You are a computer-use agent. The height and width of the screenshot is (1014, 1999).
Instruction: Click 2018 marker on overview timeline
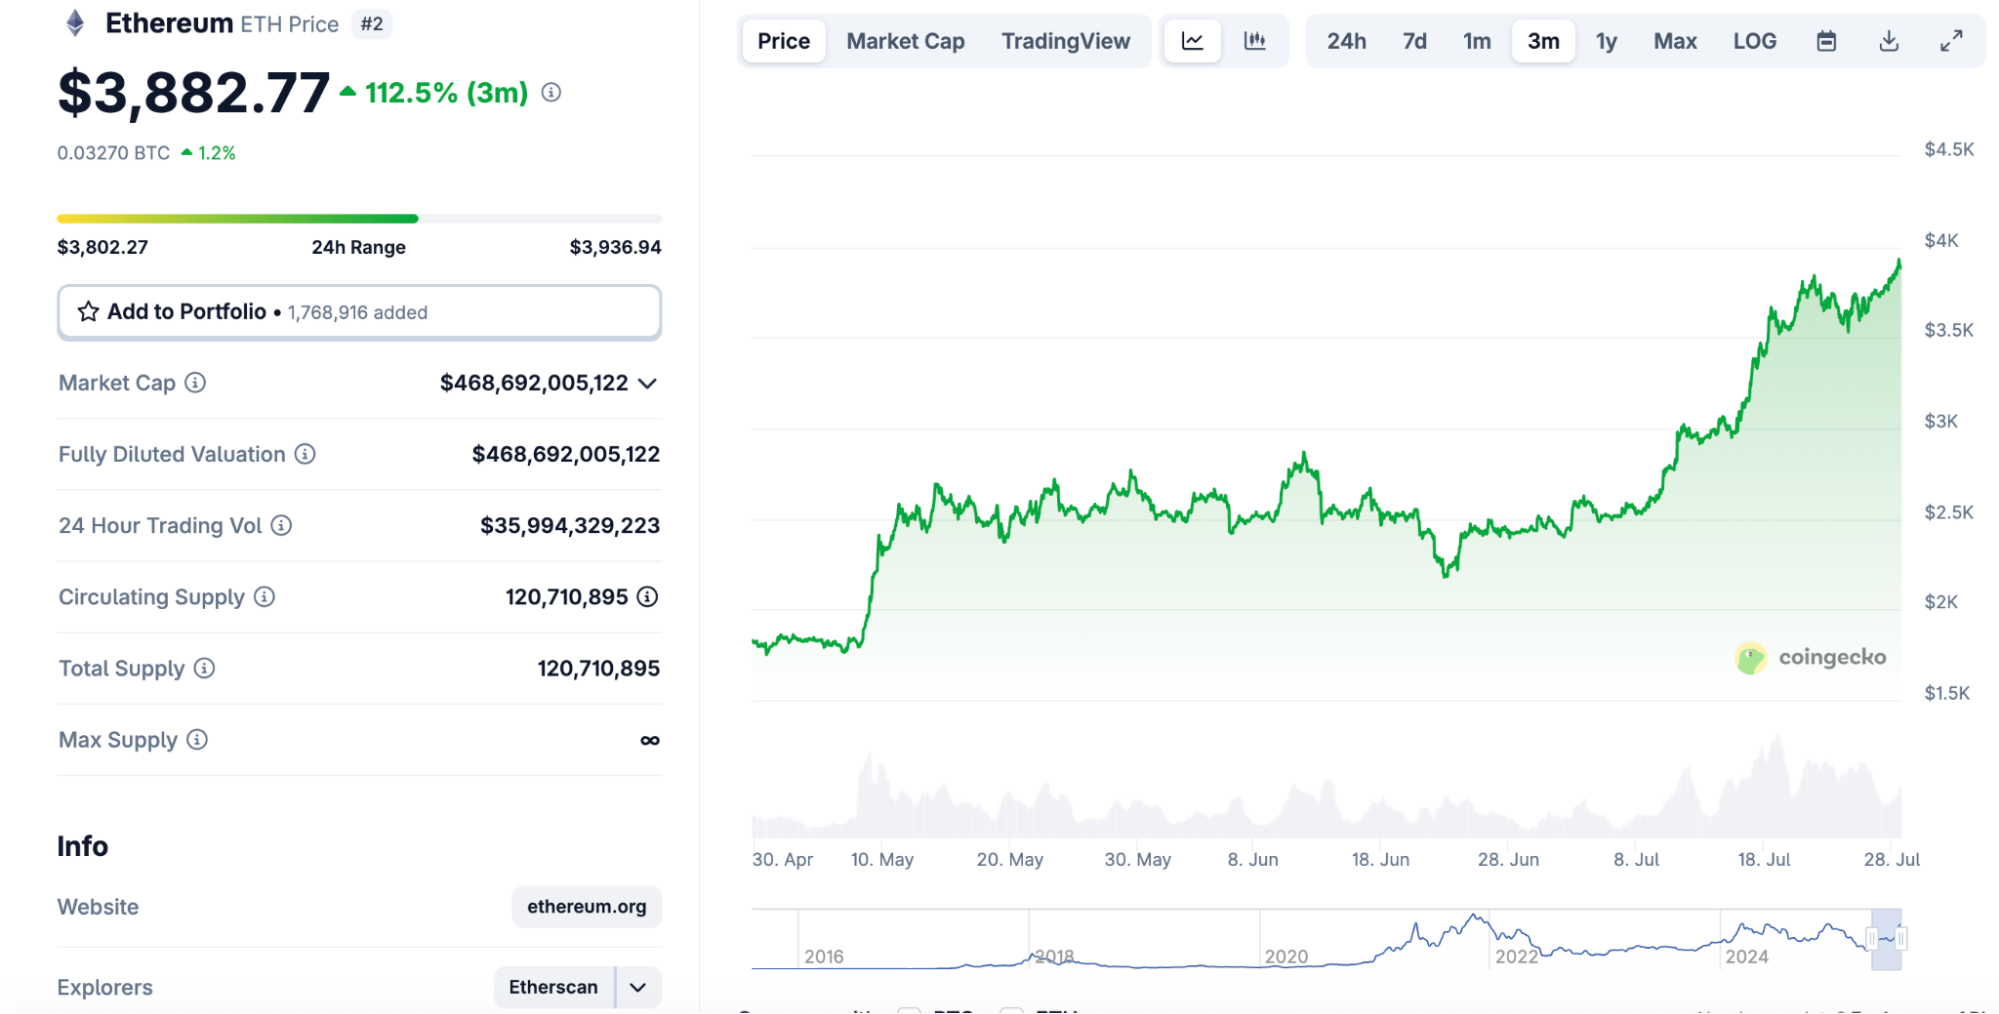[1054, 957]
